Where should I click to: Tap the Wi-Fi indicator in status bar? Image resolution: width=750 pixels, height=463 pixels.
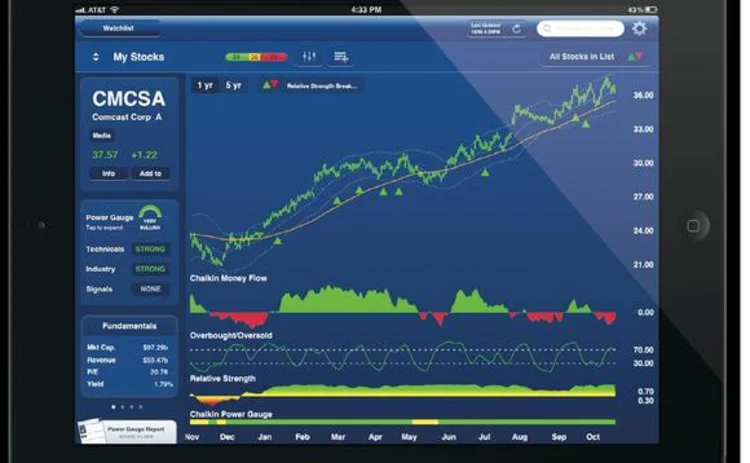115,10
